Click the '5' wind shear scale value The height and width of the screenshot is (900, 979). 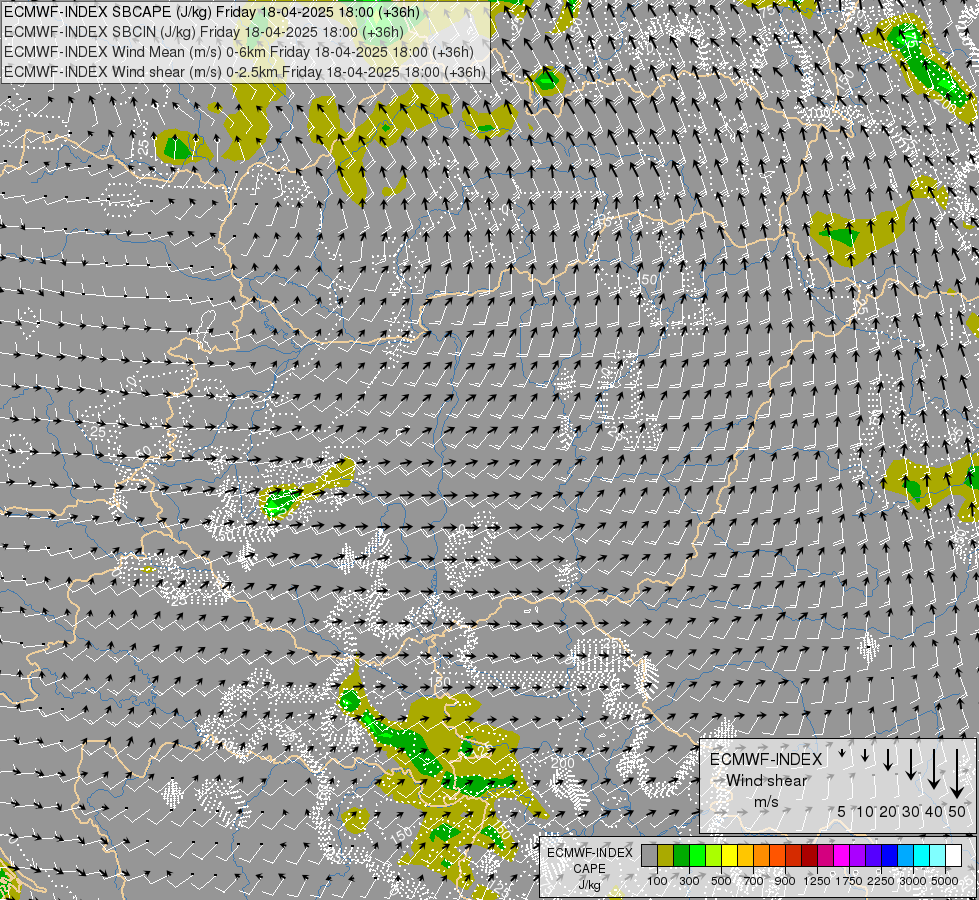[842, 811]
